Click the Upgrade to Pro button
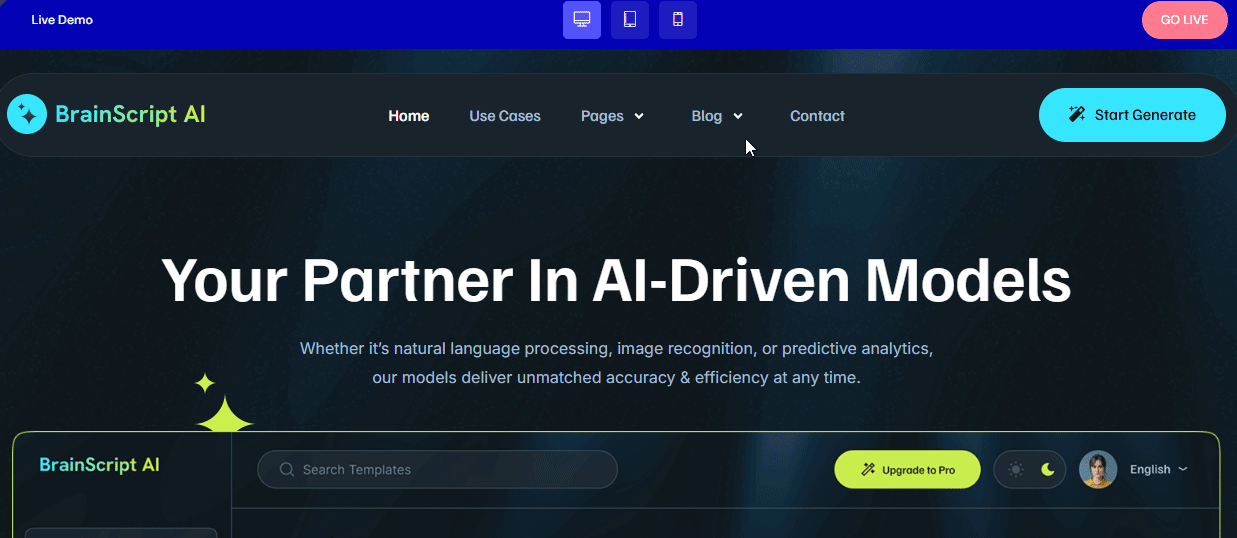The height and width of the screenshot is (538, 1237). coord(907,469)
